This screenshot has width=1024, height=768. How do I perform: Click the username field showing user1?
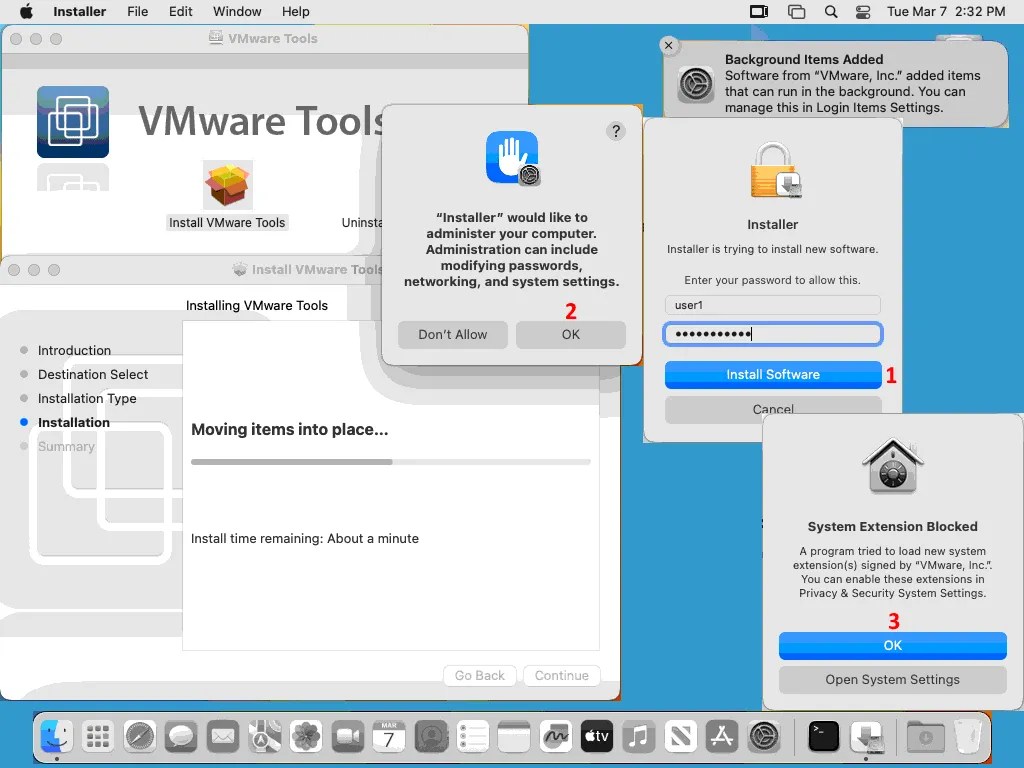(773, 305)
